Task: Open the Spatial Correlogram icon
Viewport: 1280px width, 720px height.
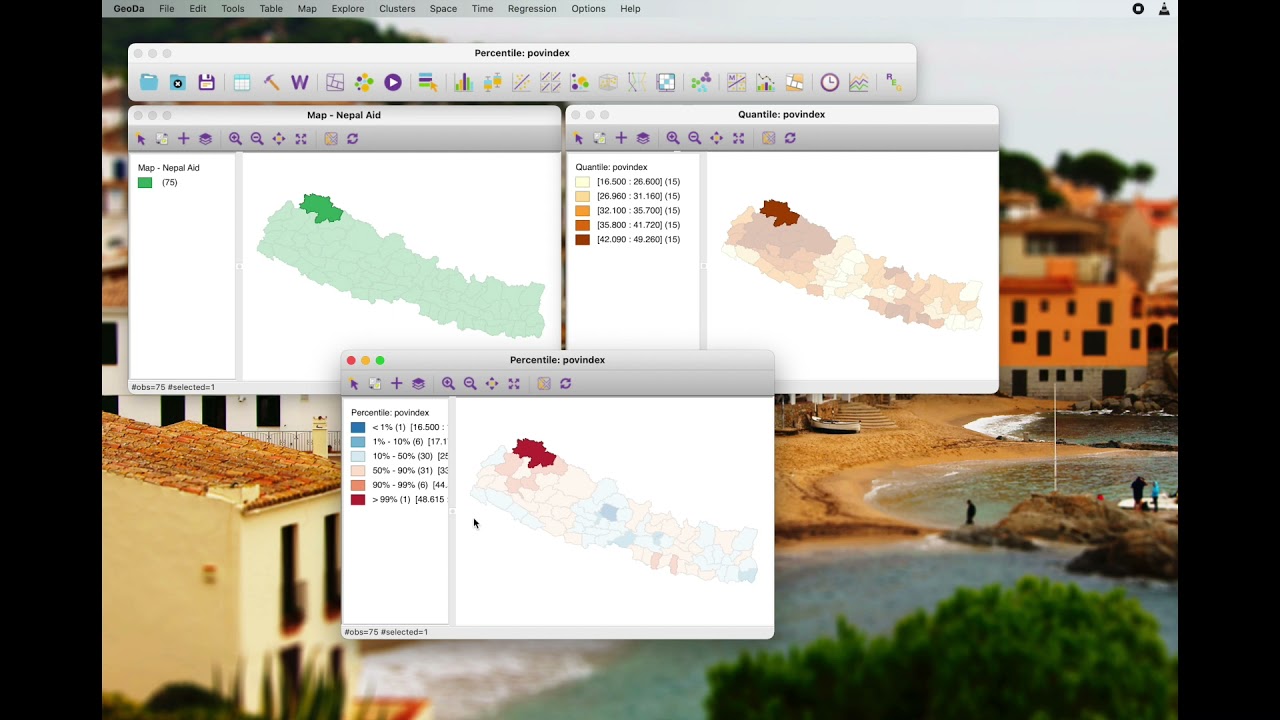Action: pyautogui.click(x=766, y=83)
